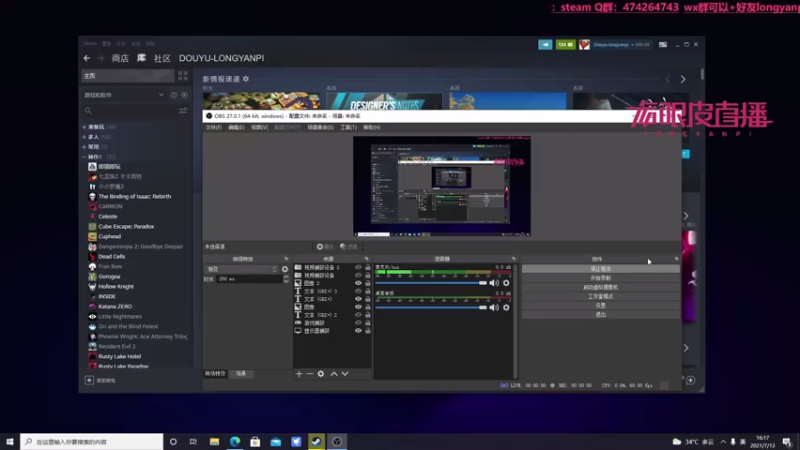Toggle visibility of 文本 (GDI+) 3 source
The height and width of the screenshot is (450, 800).
358,291
